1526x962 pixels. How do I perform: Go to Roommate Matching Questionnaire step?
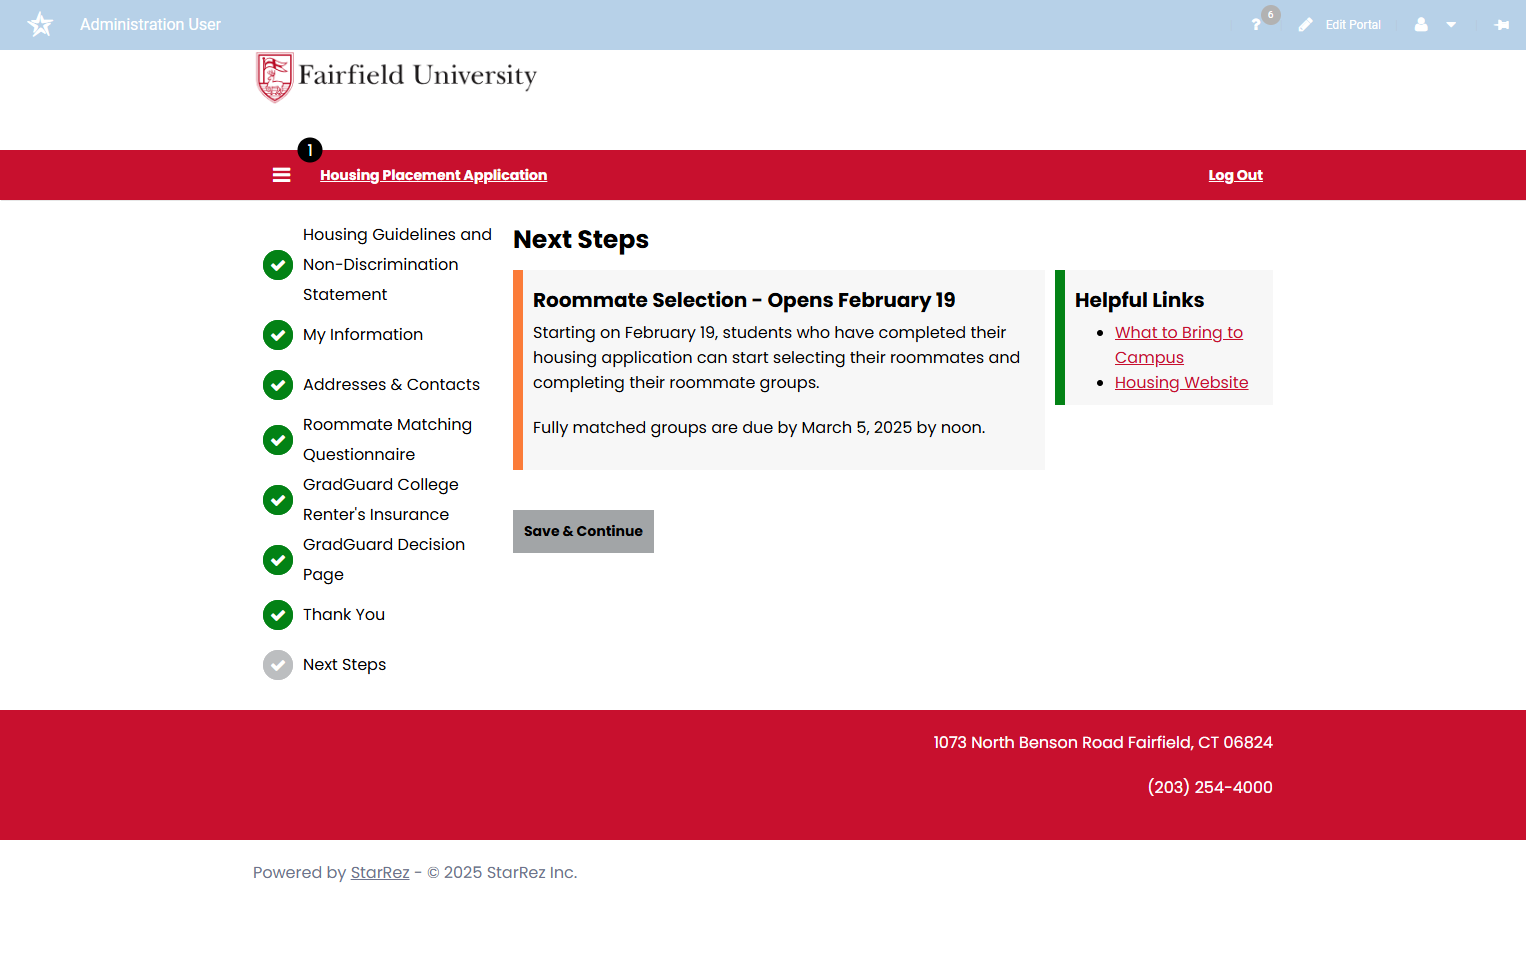coord(387,440)
